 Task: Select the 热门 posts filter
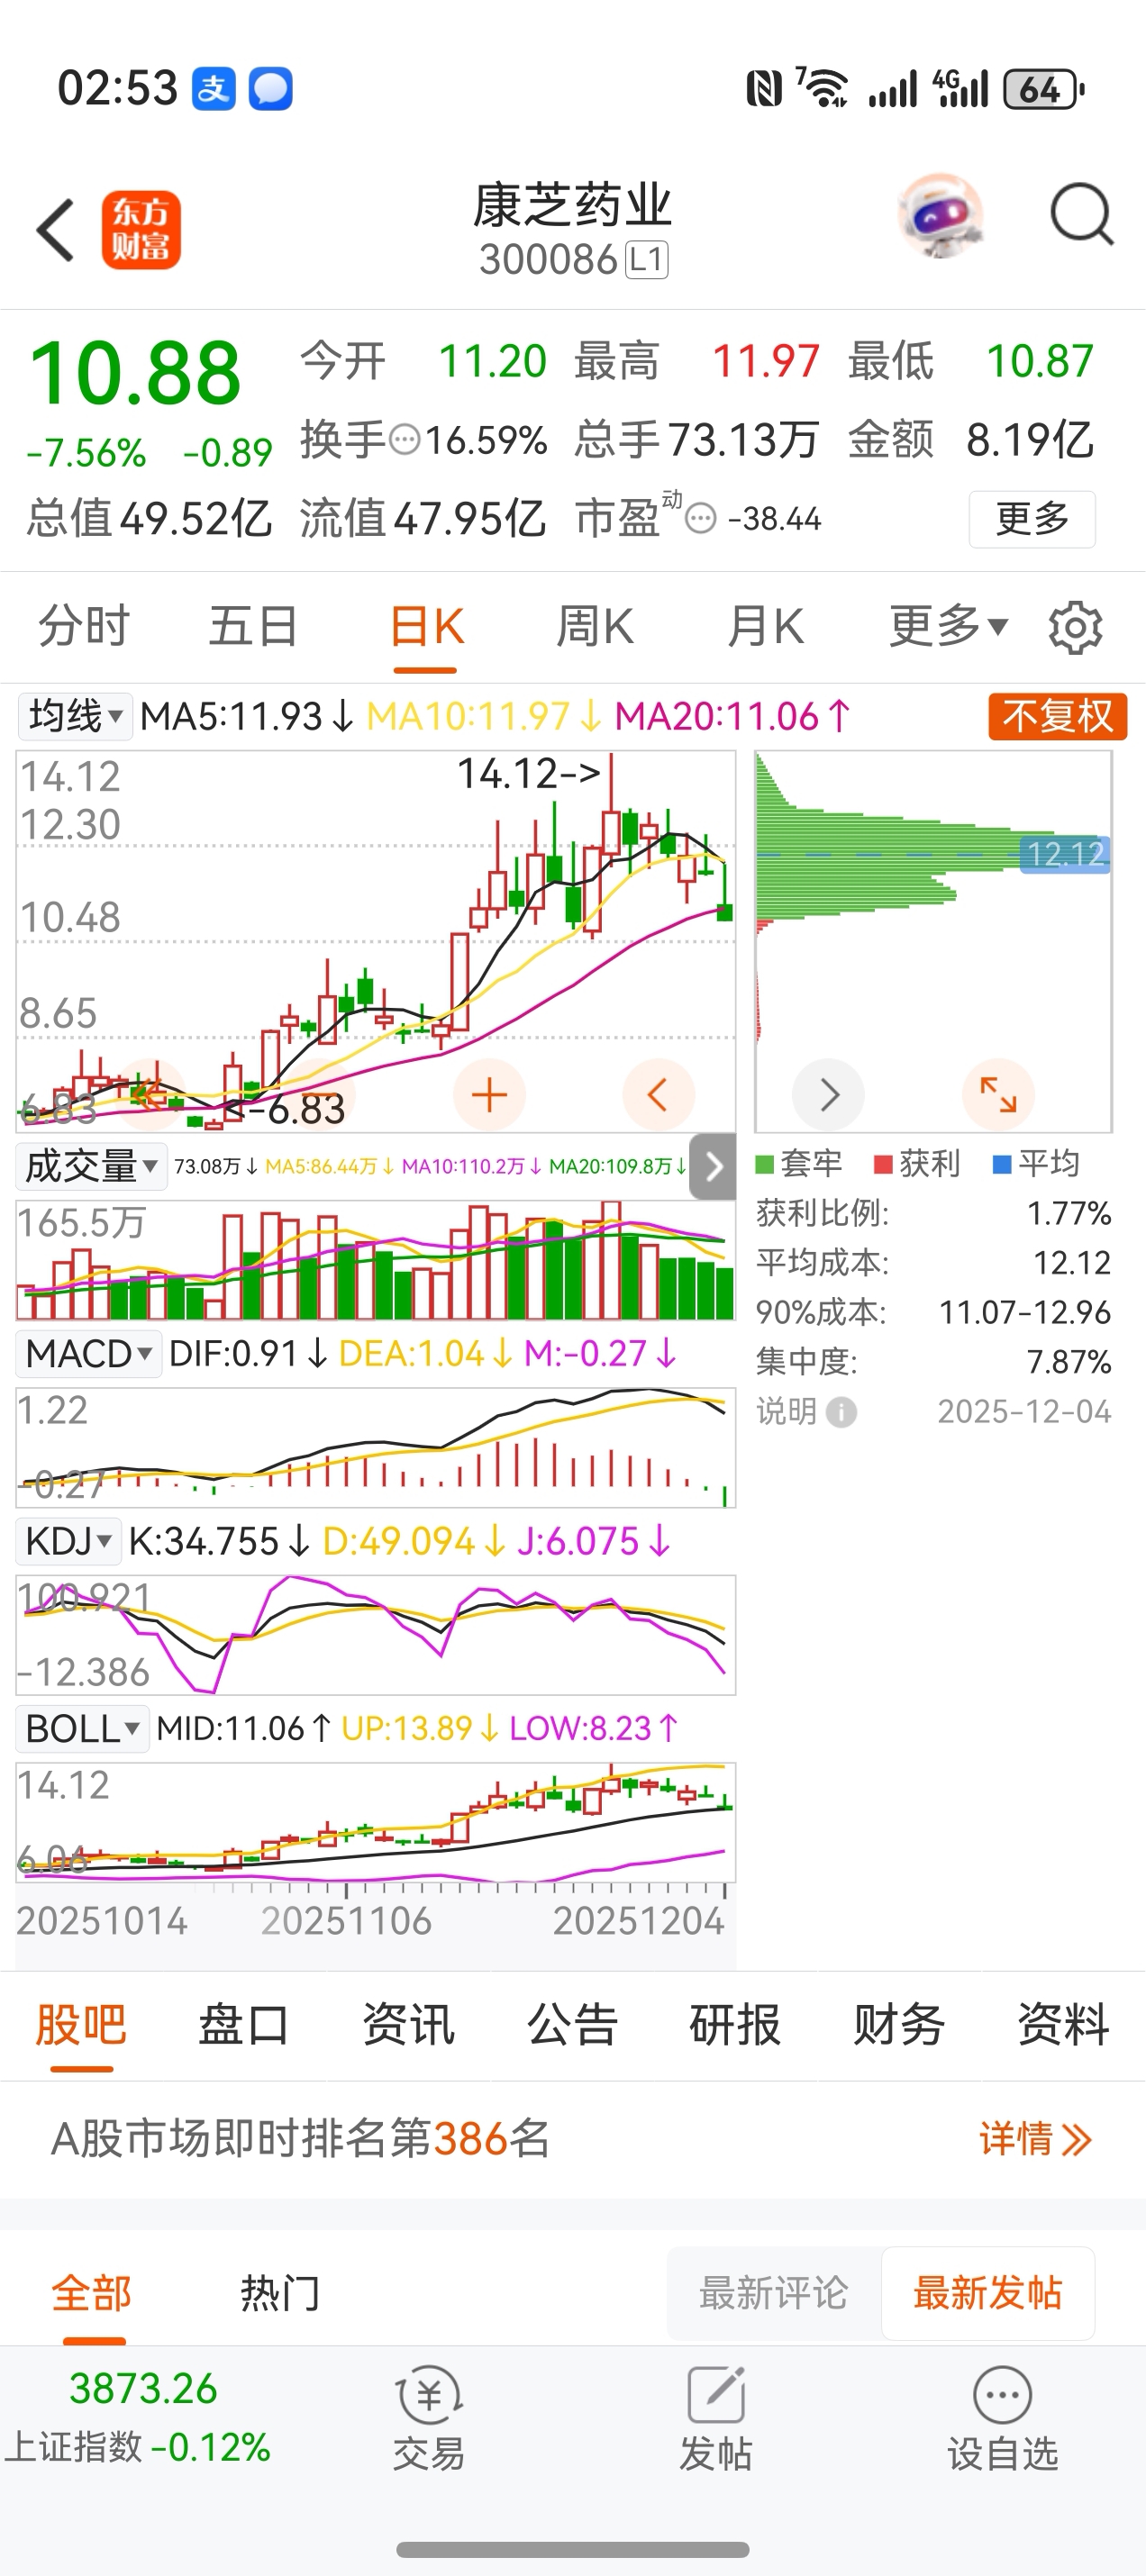(280, 2294)
